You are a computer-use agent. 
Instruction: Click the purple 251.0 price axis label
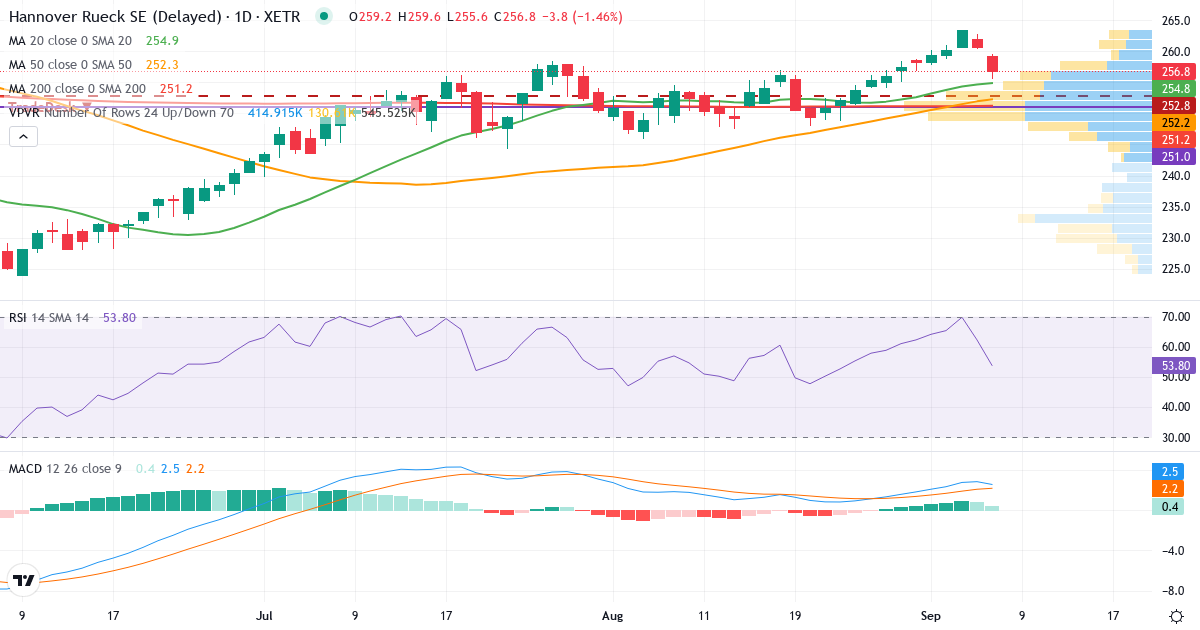click(1173, 157)
